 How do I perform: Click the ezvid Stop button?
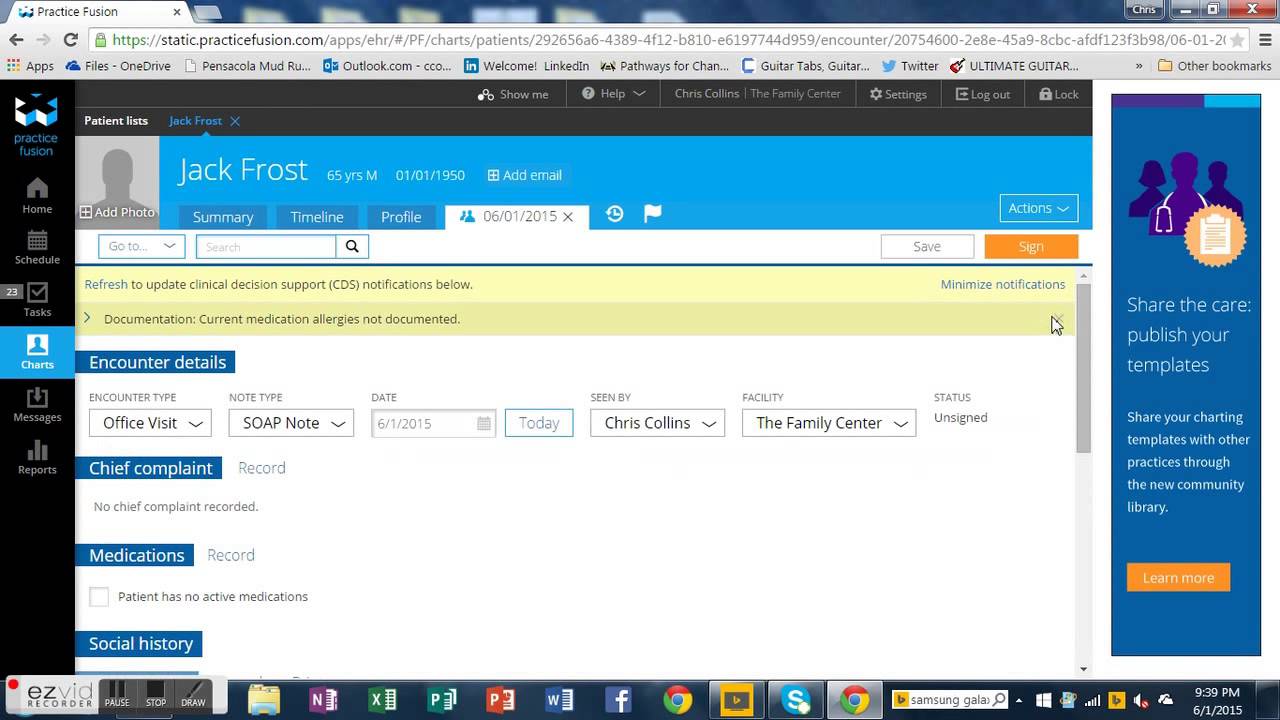(155, 693)
